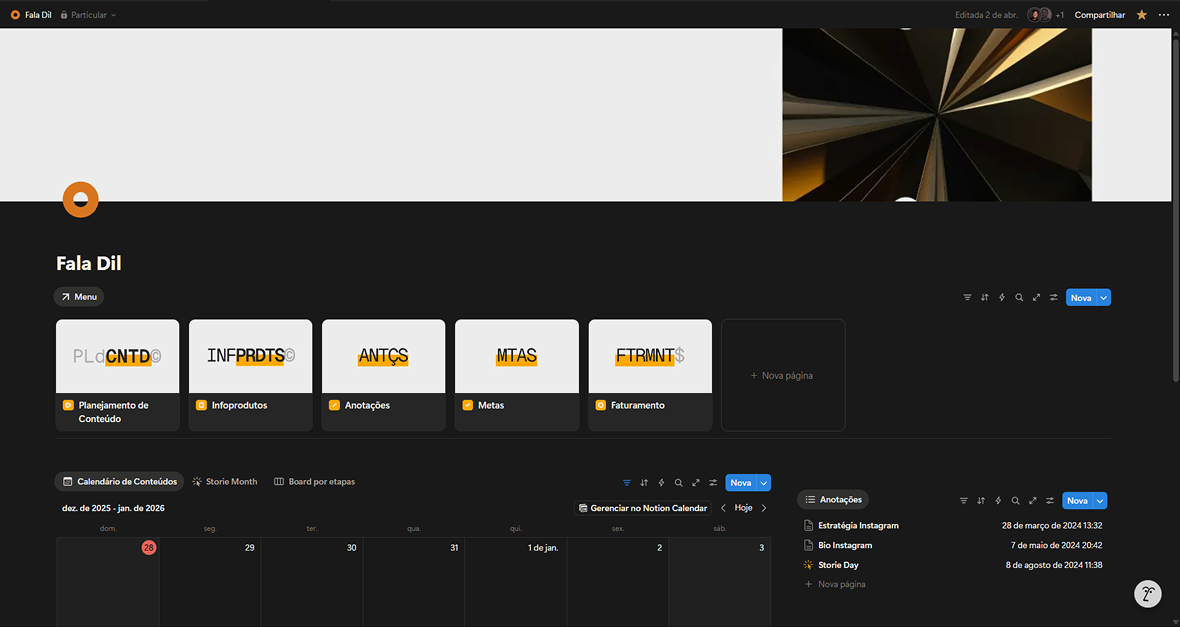Image resolution: width=1180 pixels, height=627 pixels.
Task: Click the sort icon in the calendar toolbar
Action: click(x=644, y=483)
